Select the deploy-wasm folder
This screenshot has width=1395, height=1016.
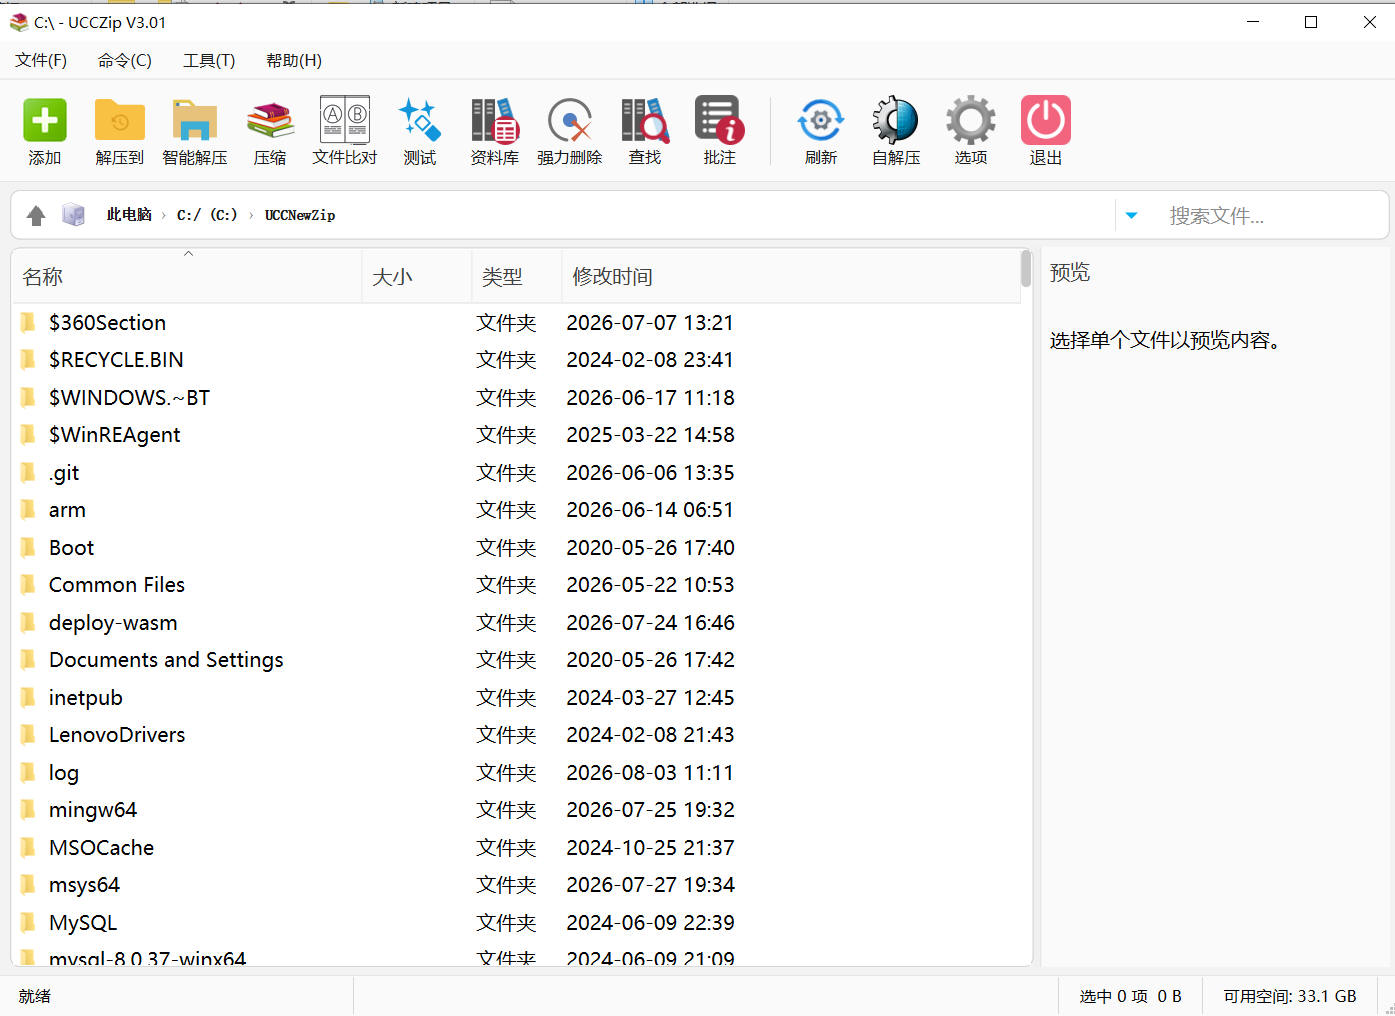tap(516, 623)
